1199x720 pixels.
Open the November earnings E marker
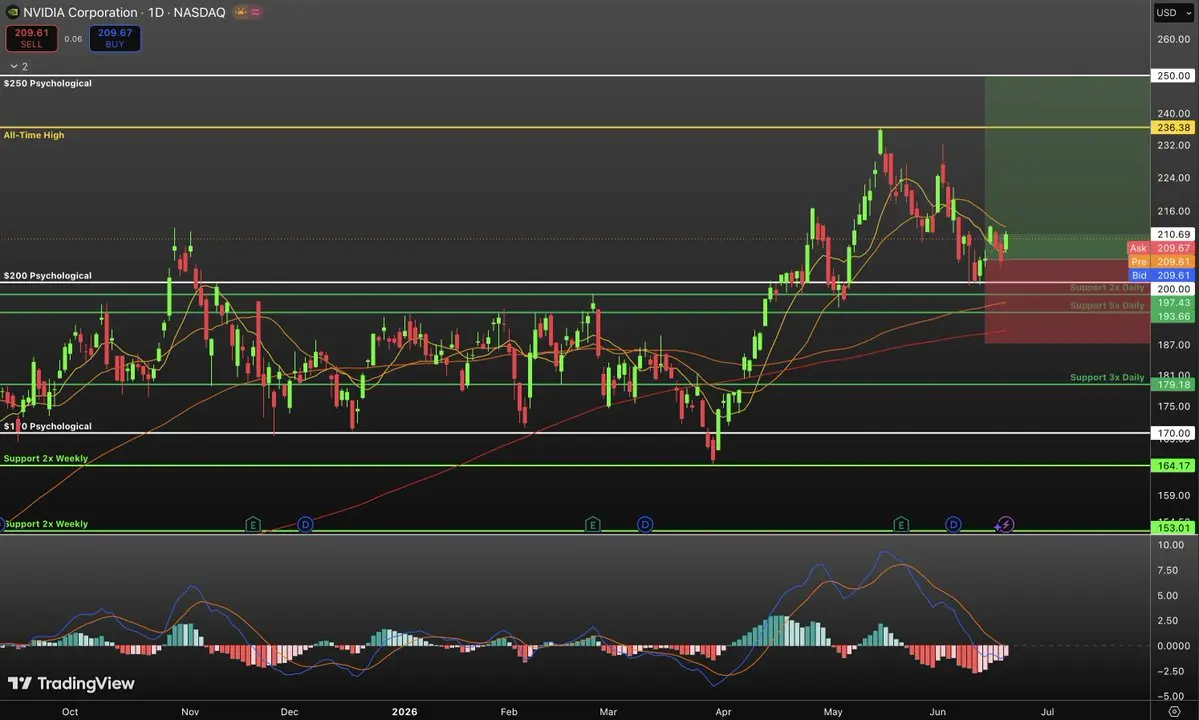[x=253, y=524]
